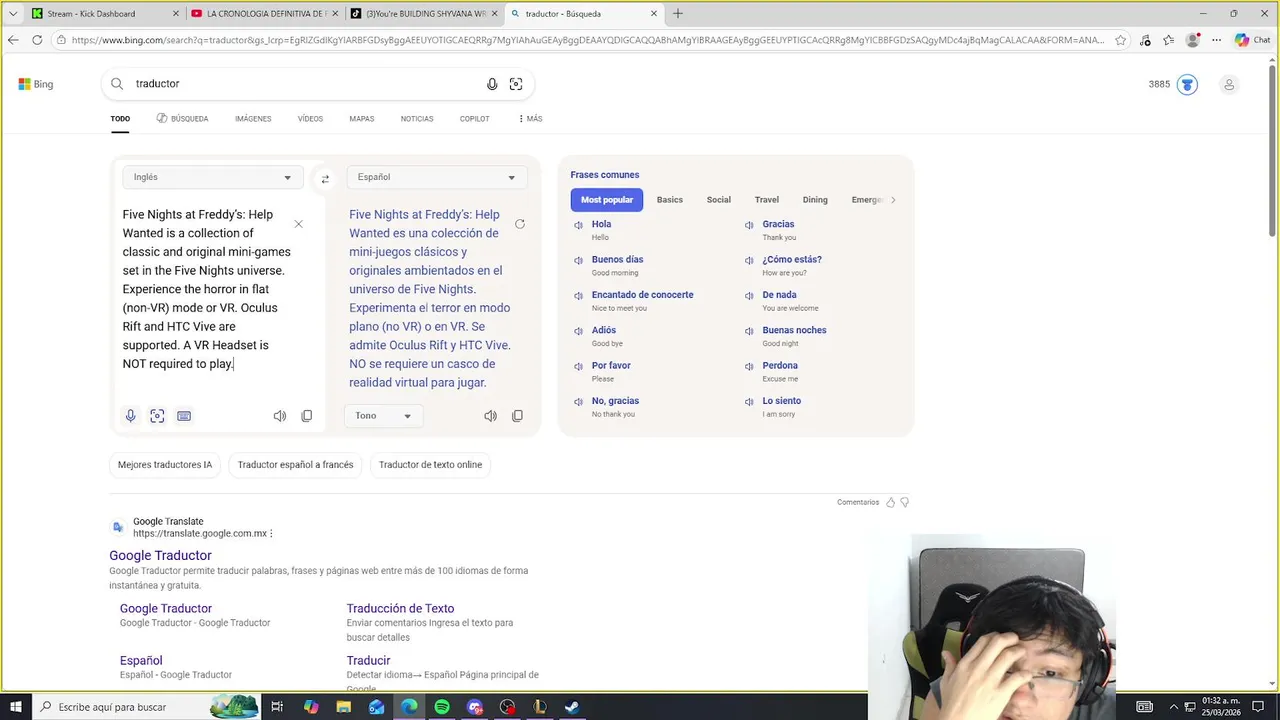Open the Bing logo home link
The image size is (1280, 720).
tap(36, 84)
